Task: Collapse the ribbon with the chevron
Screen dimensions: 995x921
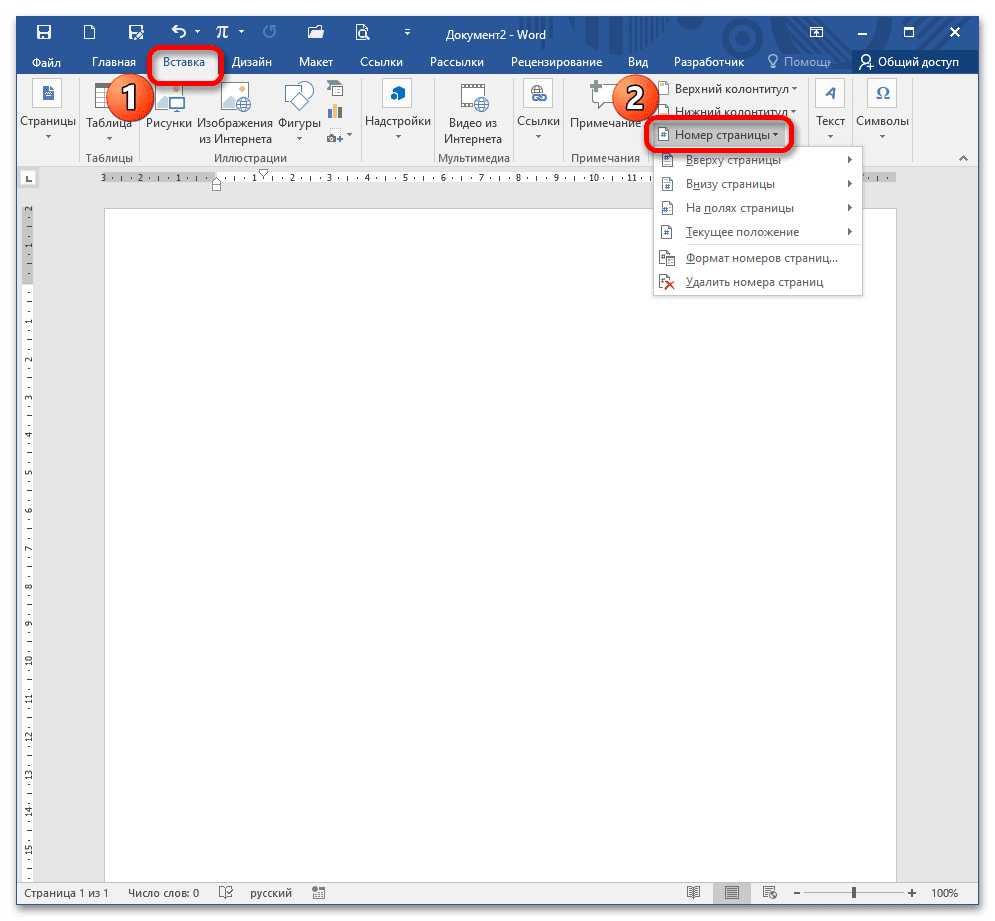Action: [963, 158]
